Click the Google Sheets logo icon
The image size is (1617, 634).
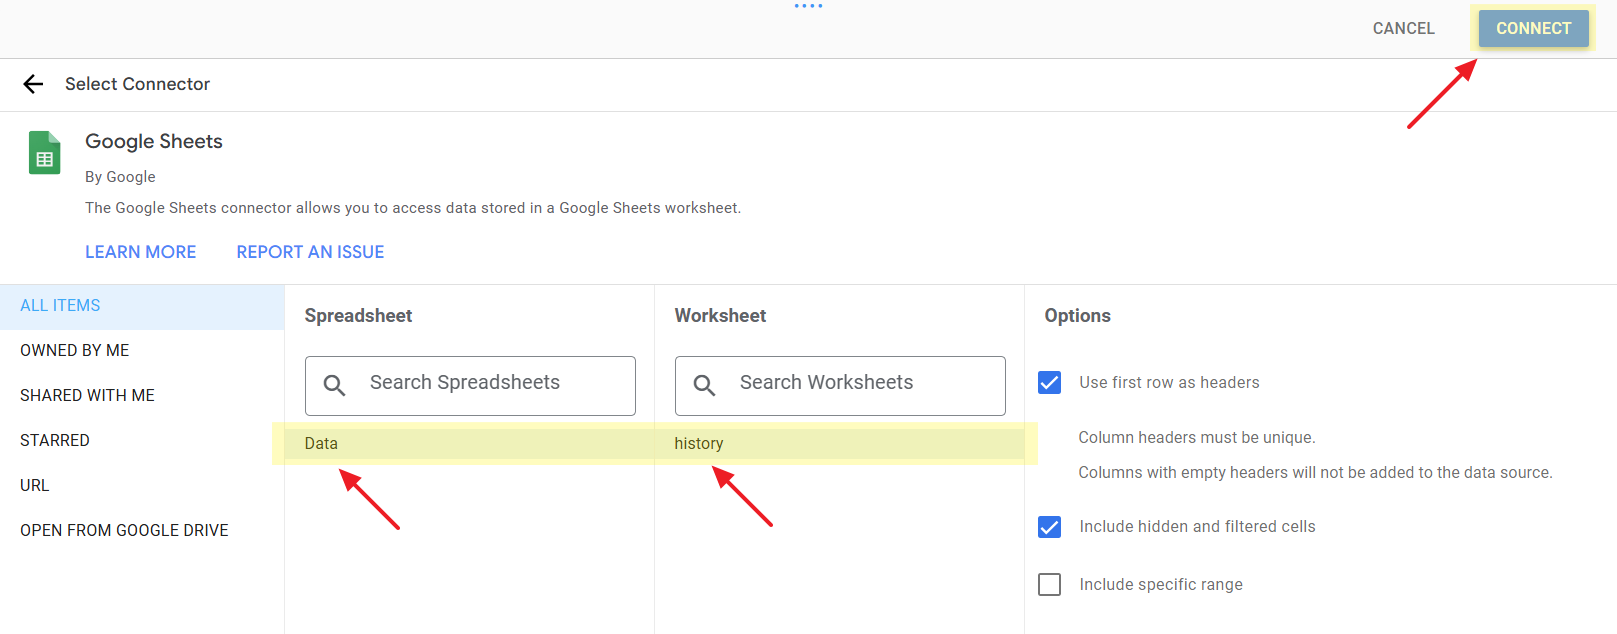click(x=44, y=153)
